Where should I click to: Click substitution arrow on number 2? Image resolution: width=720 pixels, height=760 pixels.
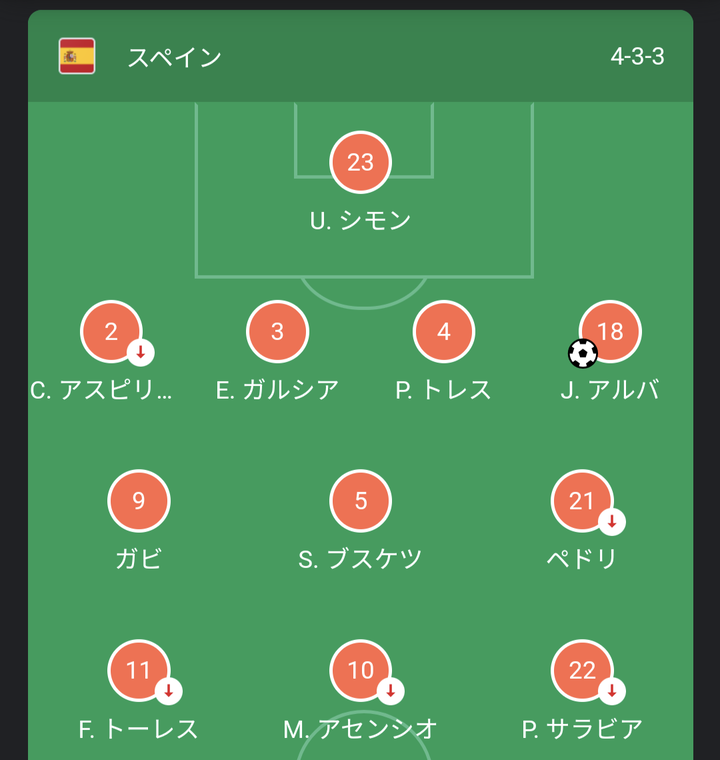141,352
